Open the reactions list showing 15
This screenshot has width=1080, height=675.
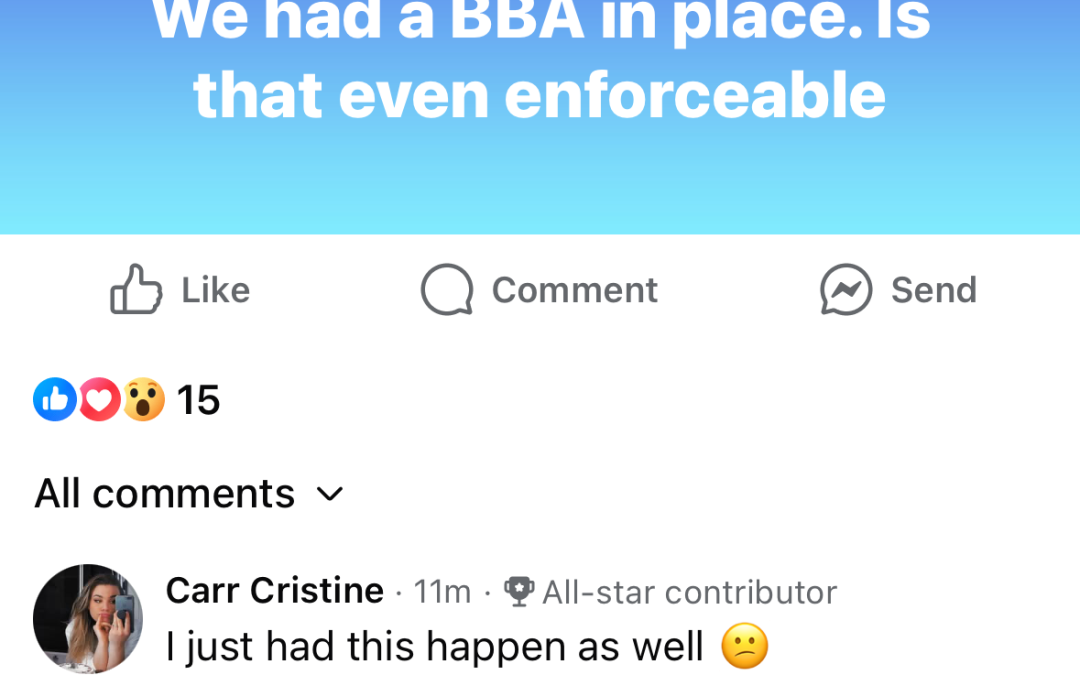198,400
